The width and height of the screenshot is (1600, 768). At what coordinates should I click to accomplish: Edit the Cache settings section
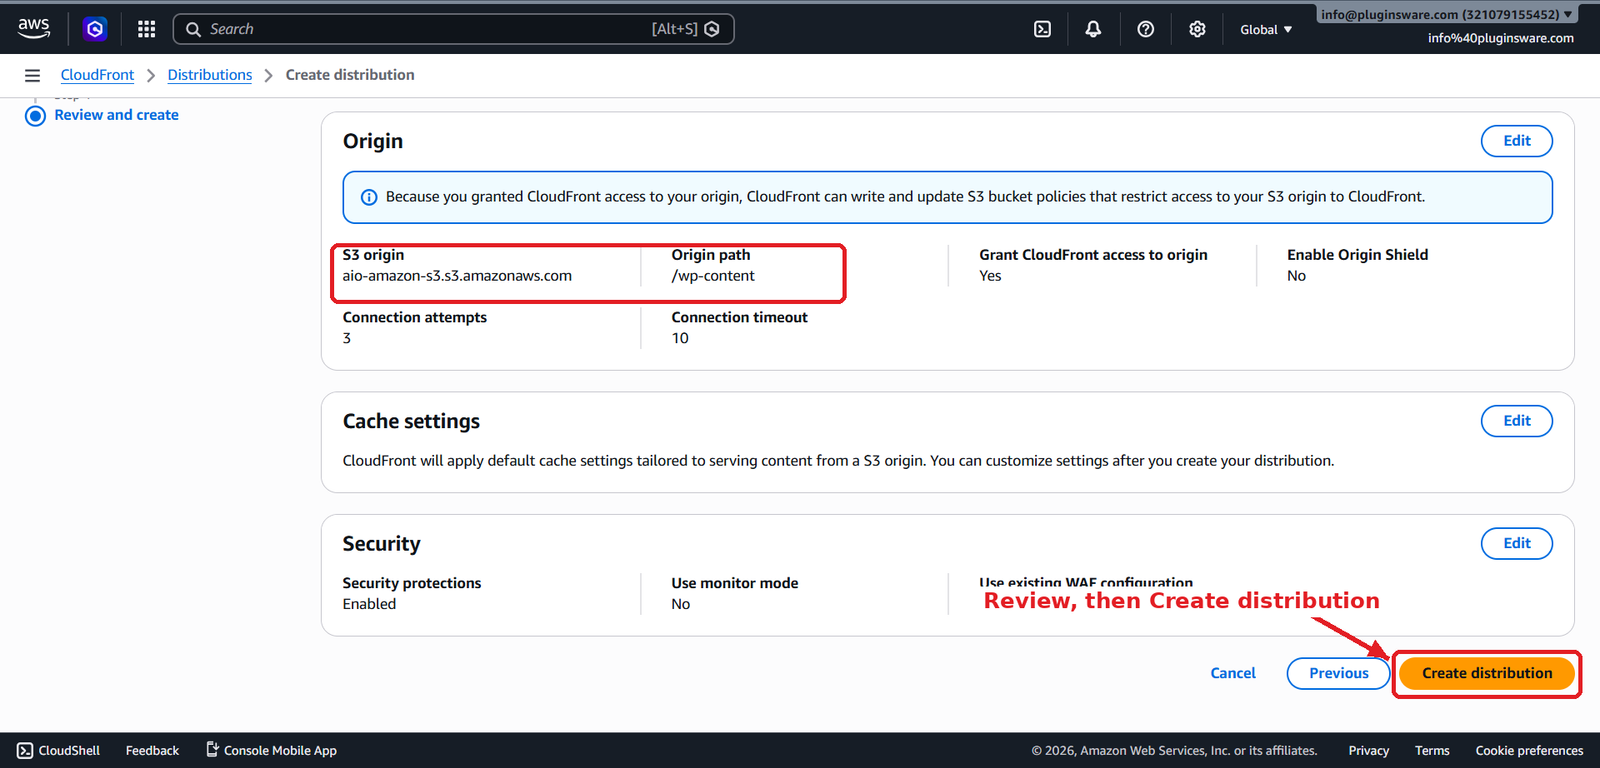(x=1516, y=421)
